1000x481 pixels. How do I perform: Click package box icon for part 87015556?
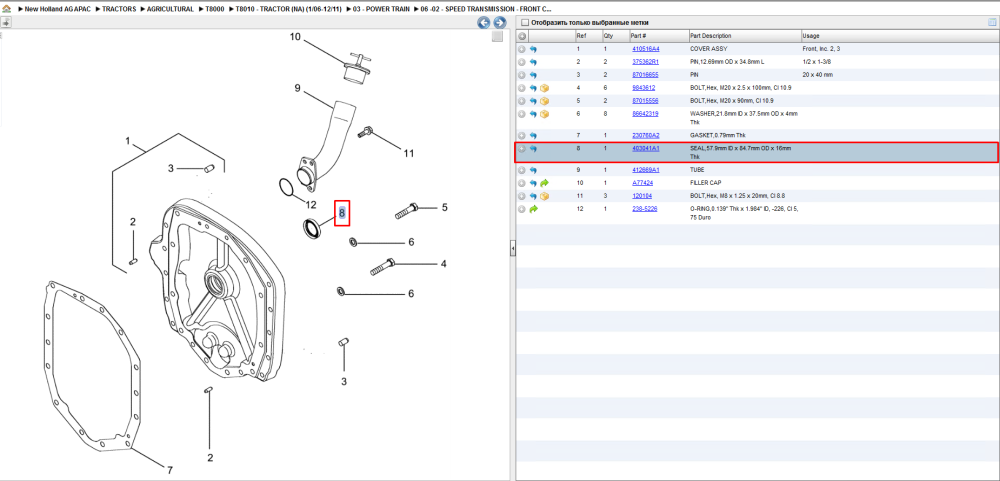click(x=545, y=101)
